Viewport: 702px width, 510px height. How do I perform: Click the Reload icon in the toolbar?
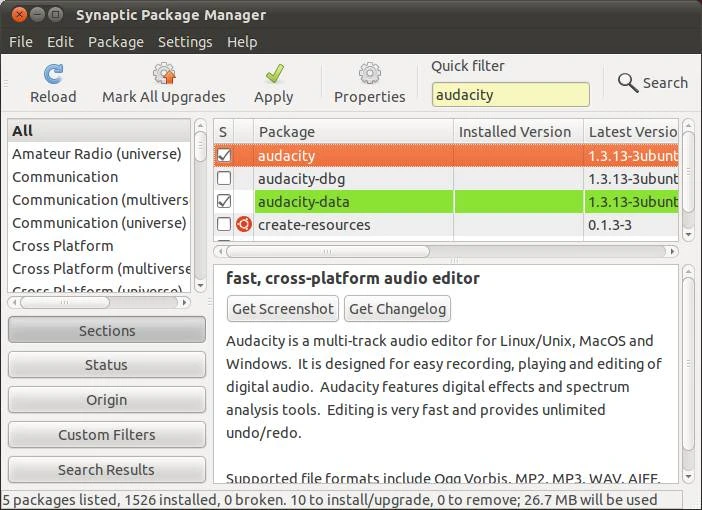(x=53, y=74)
